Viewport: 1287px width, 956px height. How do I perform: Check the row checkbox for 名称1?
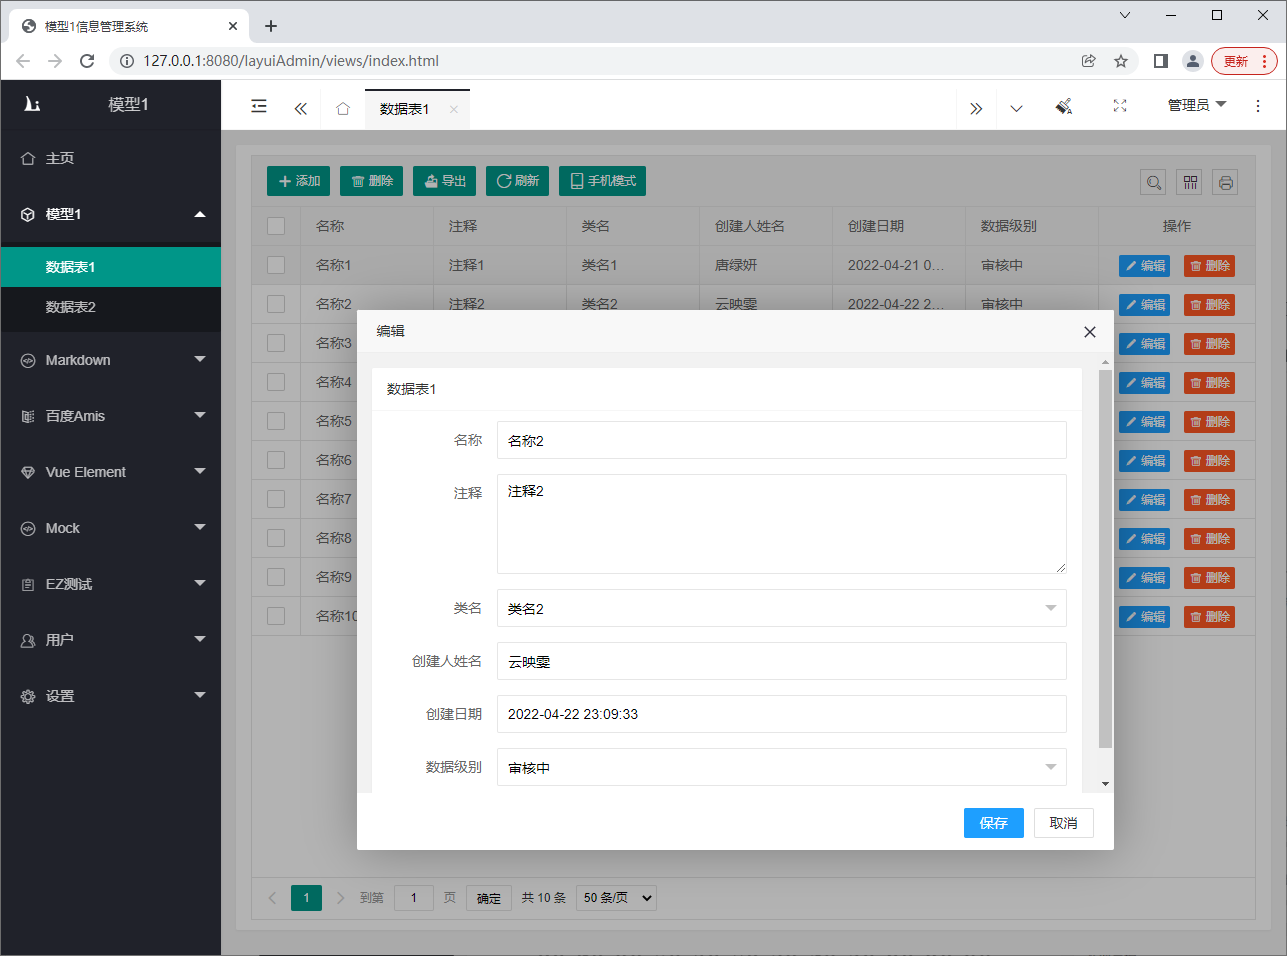(x=276, y=265)
